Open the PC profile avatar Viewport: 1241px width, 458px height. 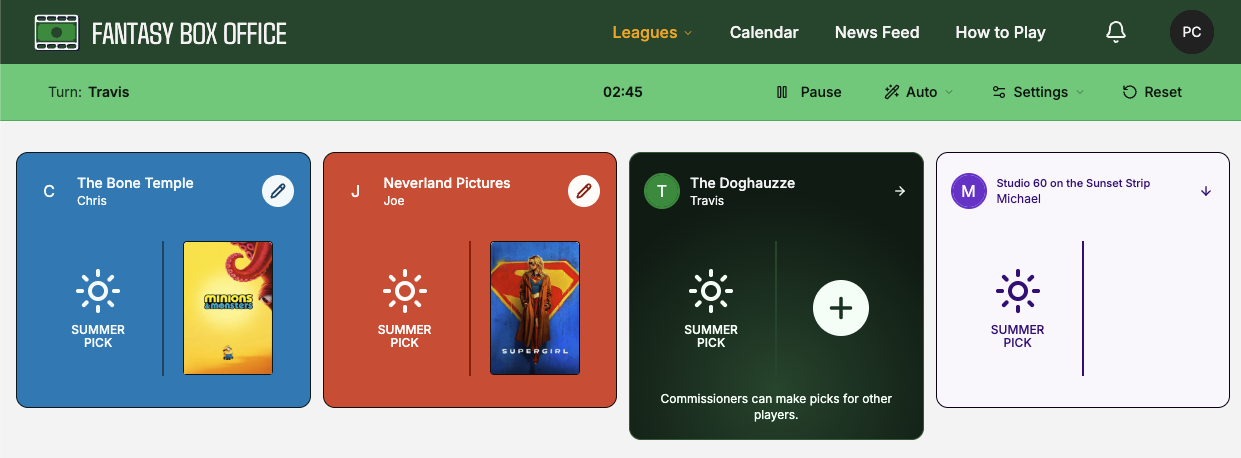point(1192,32)
